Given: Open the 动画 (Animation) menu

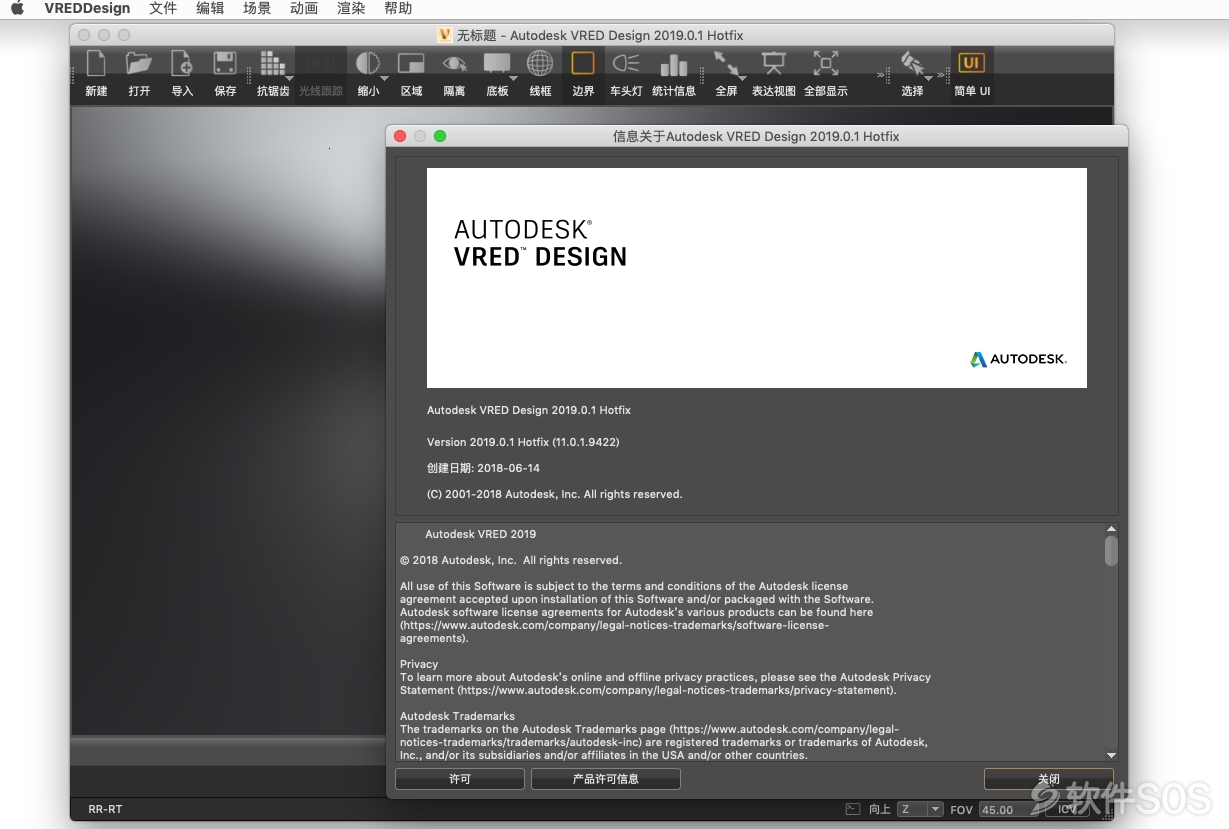Looking at the screenshot, I should 304,8.
